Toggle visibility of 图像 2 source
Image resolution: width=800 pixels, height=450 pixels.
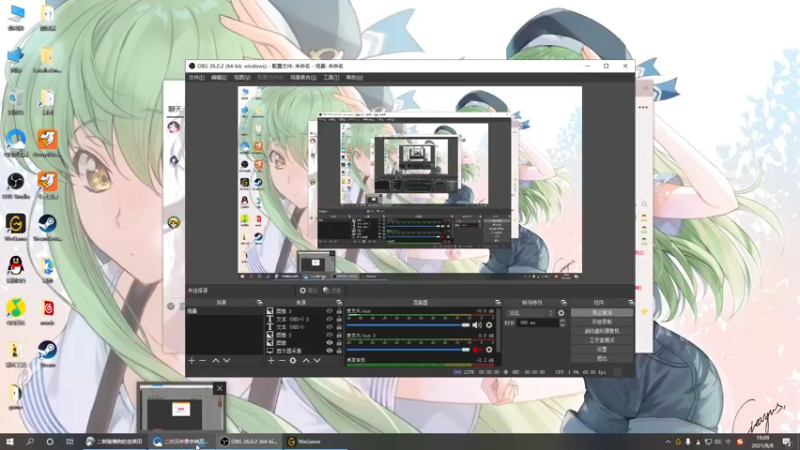click(329, 335)
